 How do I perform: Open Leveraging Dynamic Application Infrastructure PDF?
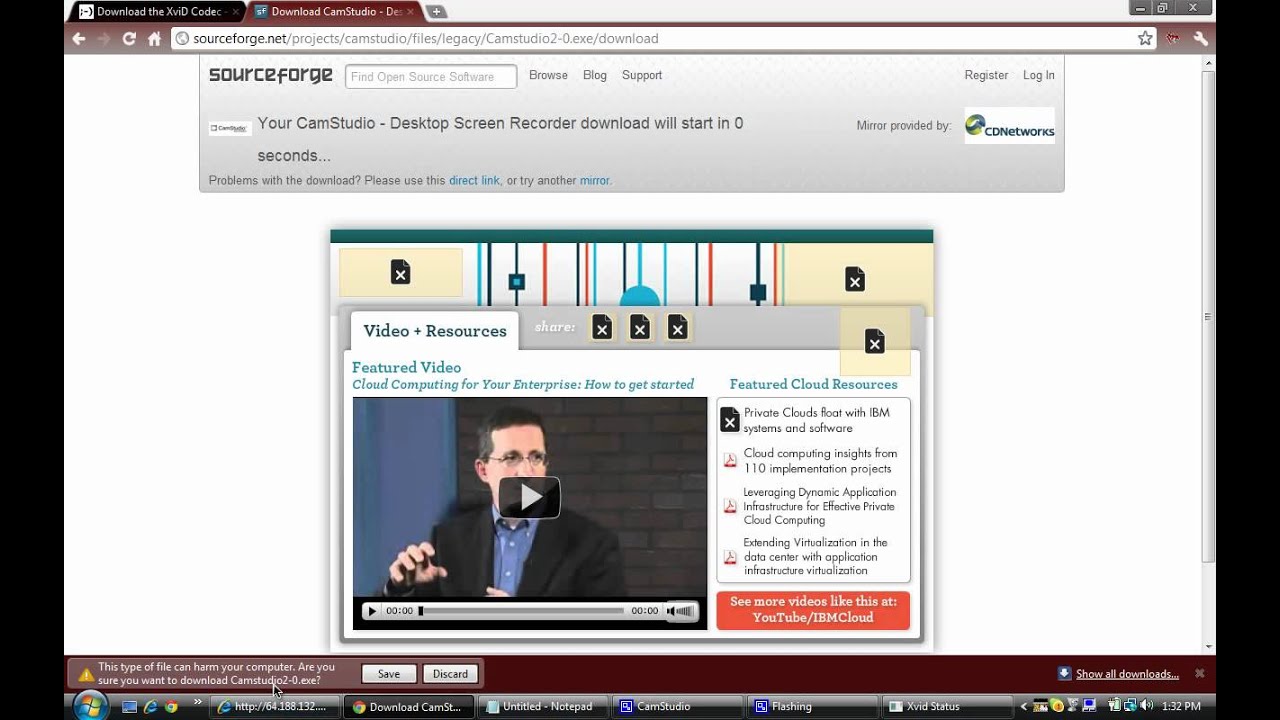pyautogui.click(x=820, y=506)
